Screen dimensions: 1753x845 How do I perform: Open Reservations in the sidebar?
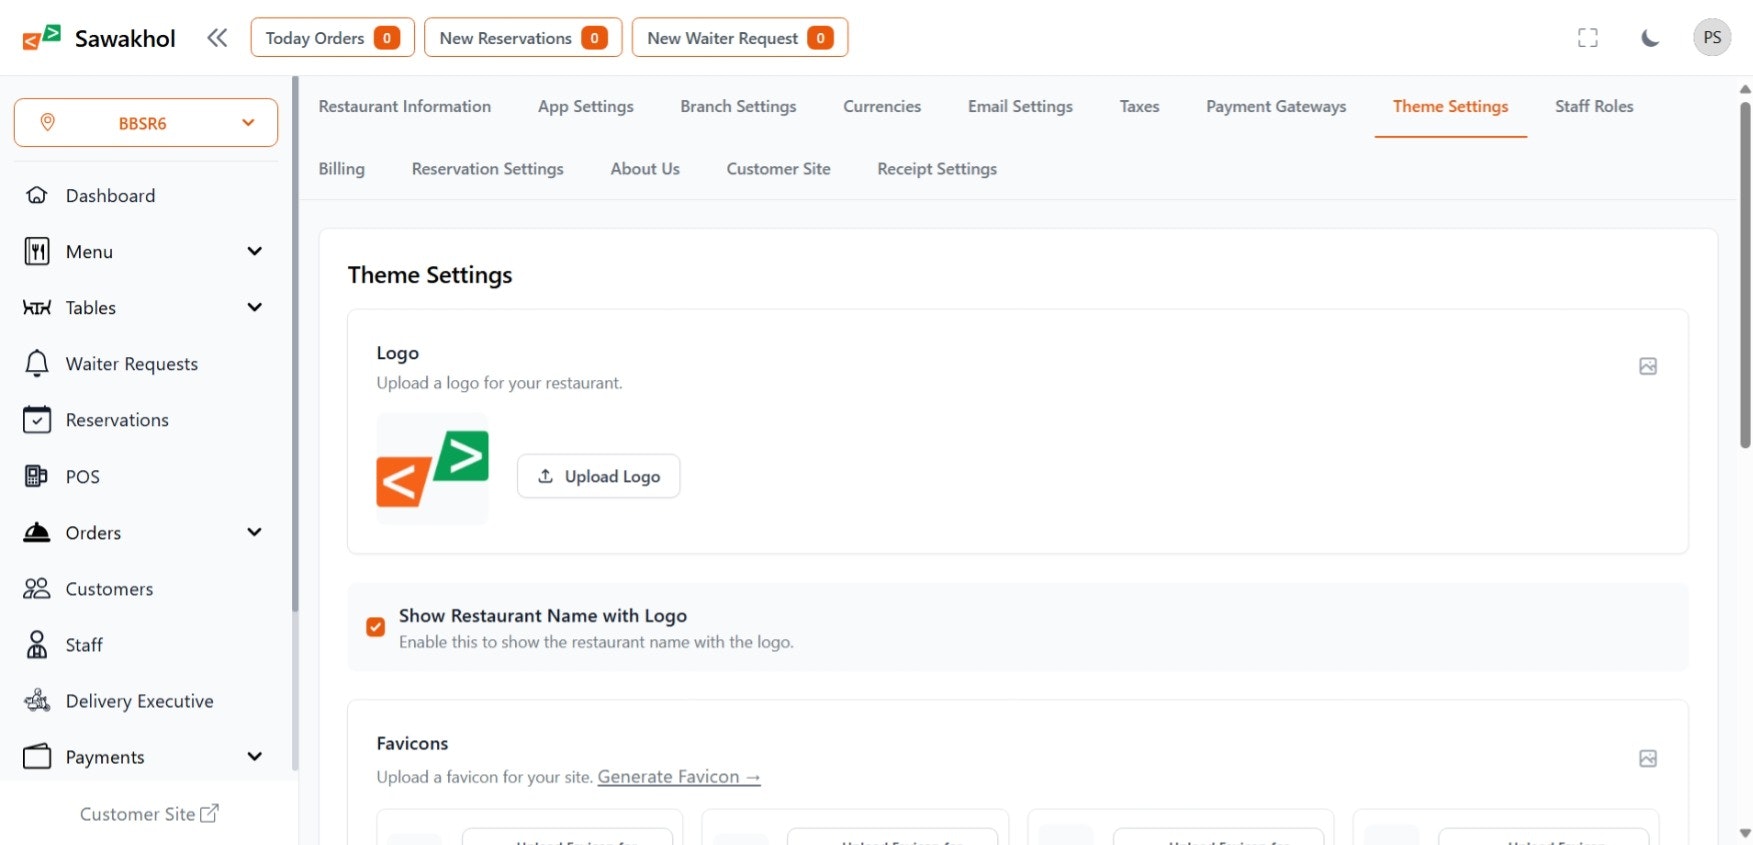tap(146, 420)
